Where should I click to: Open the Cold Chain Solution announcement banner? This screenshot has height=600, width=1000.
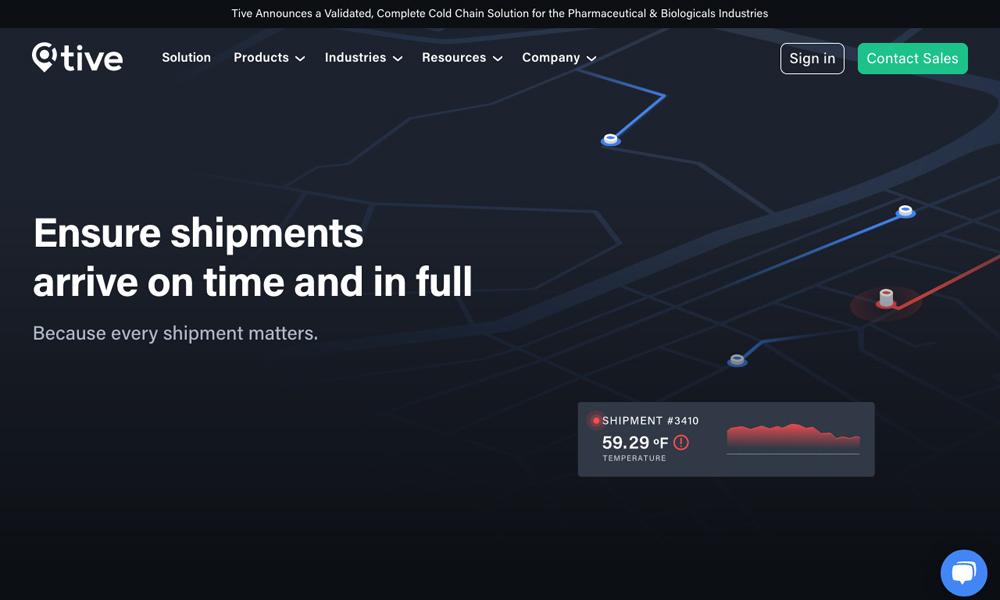tap(500, 14)
